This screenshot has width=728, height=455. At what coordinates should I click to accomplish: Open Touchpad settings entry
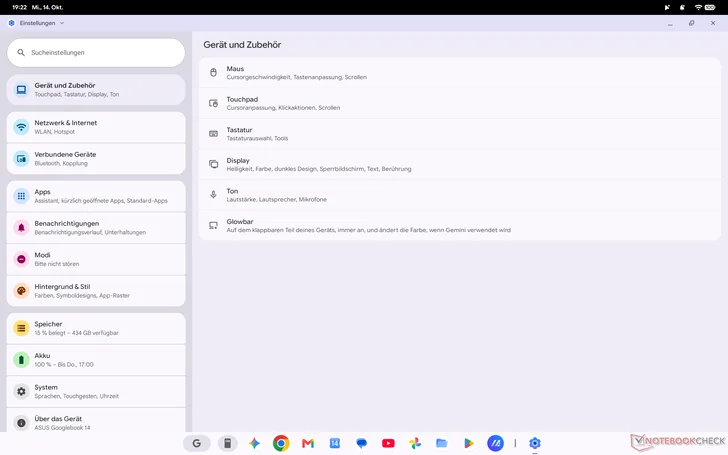click(x=460, y=103)
